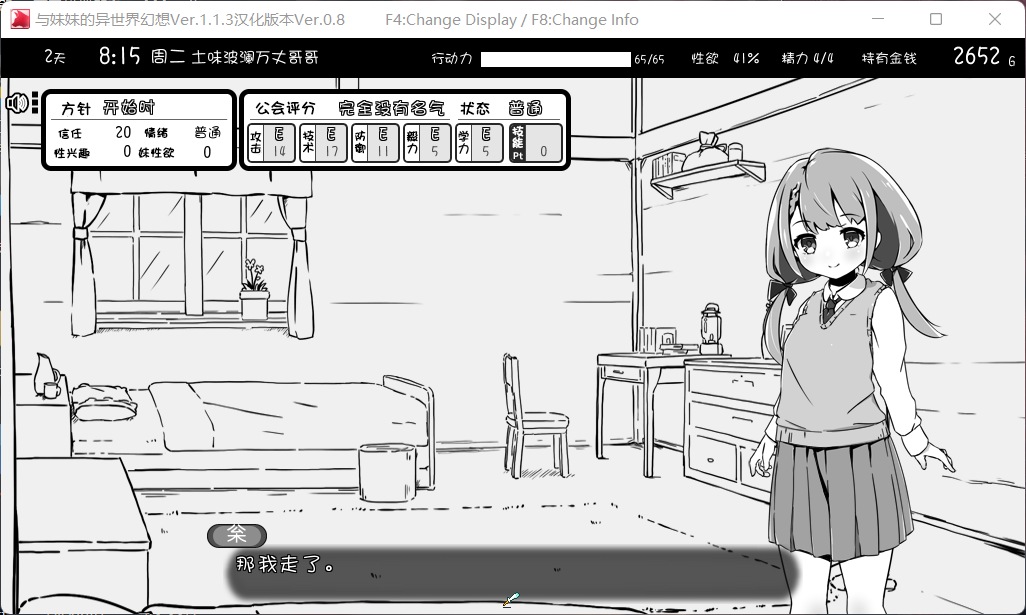Click the 信任 20 trust value
This screenshot has height=615, width=1026.
(x=95, y=133)
